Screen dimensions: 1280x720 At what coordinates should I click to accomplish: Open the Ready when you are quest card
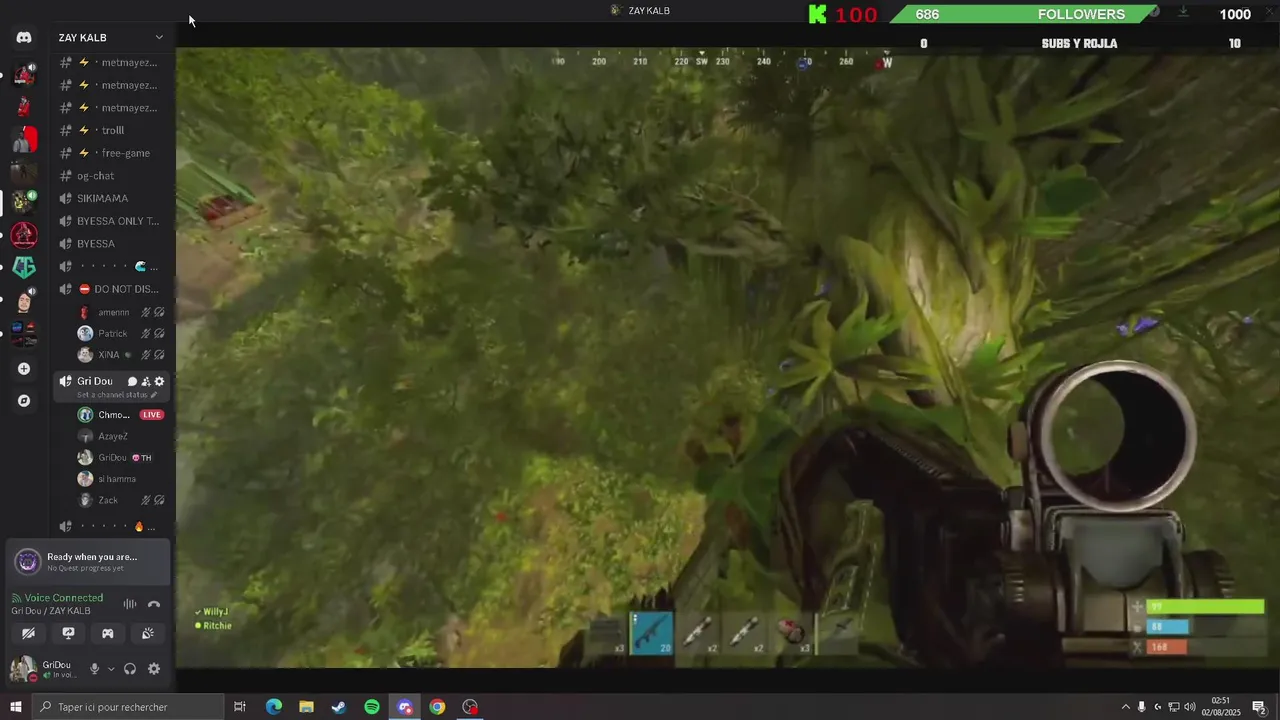coord(88,562)
